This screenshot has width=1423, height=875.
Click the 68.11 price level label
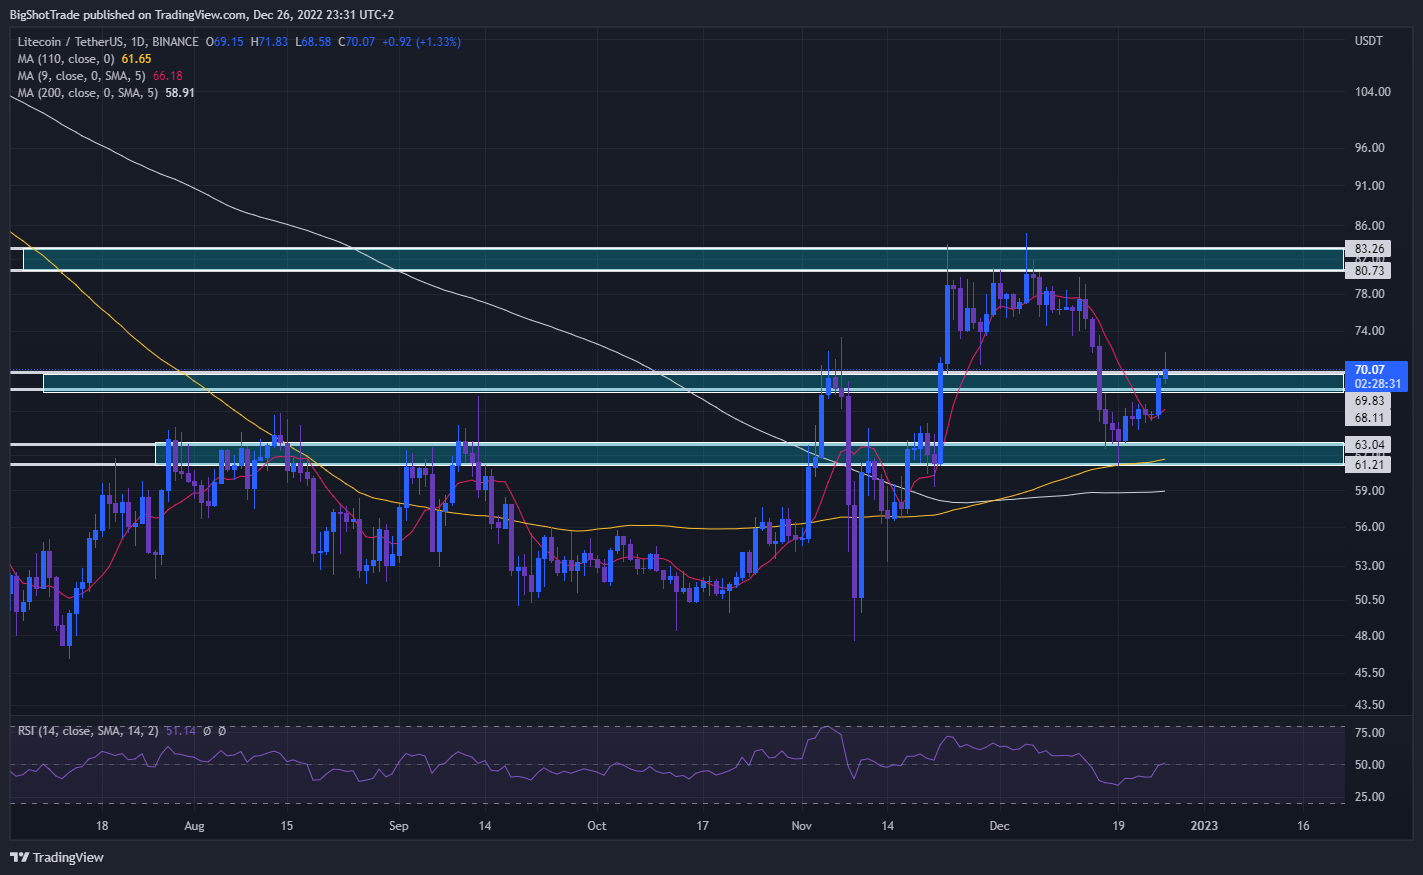point(1369,418)
